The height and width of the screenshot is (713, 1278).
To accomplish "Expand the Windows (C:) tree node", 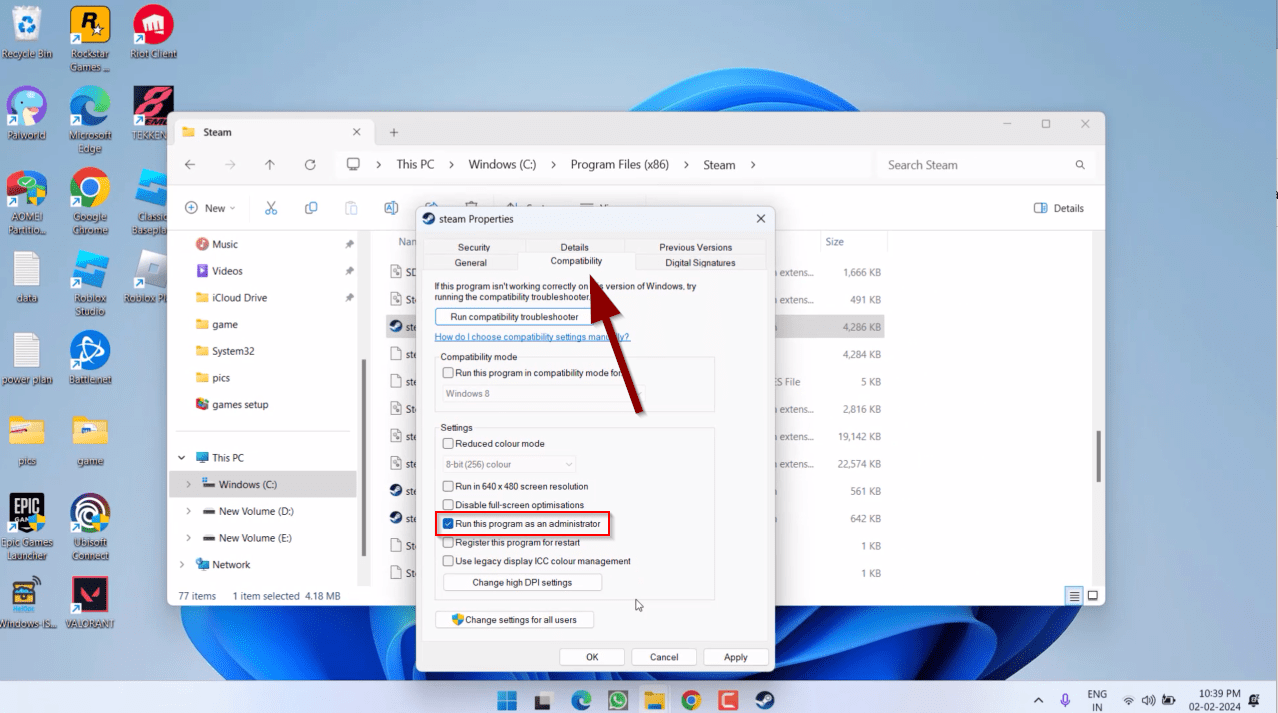I will [x=188, y=485].
